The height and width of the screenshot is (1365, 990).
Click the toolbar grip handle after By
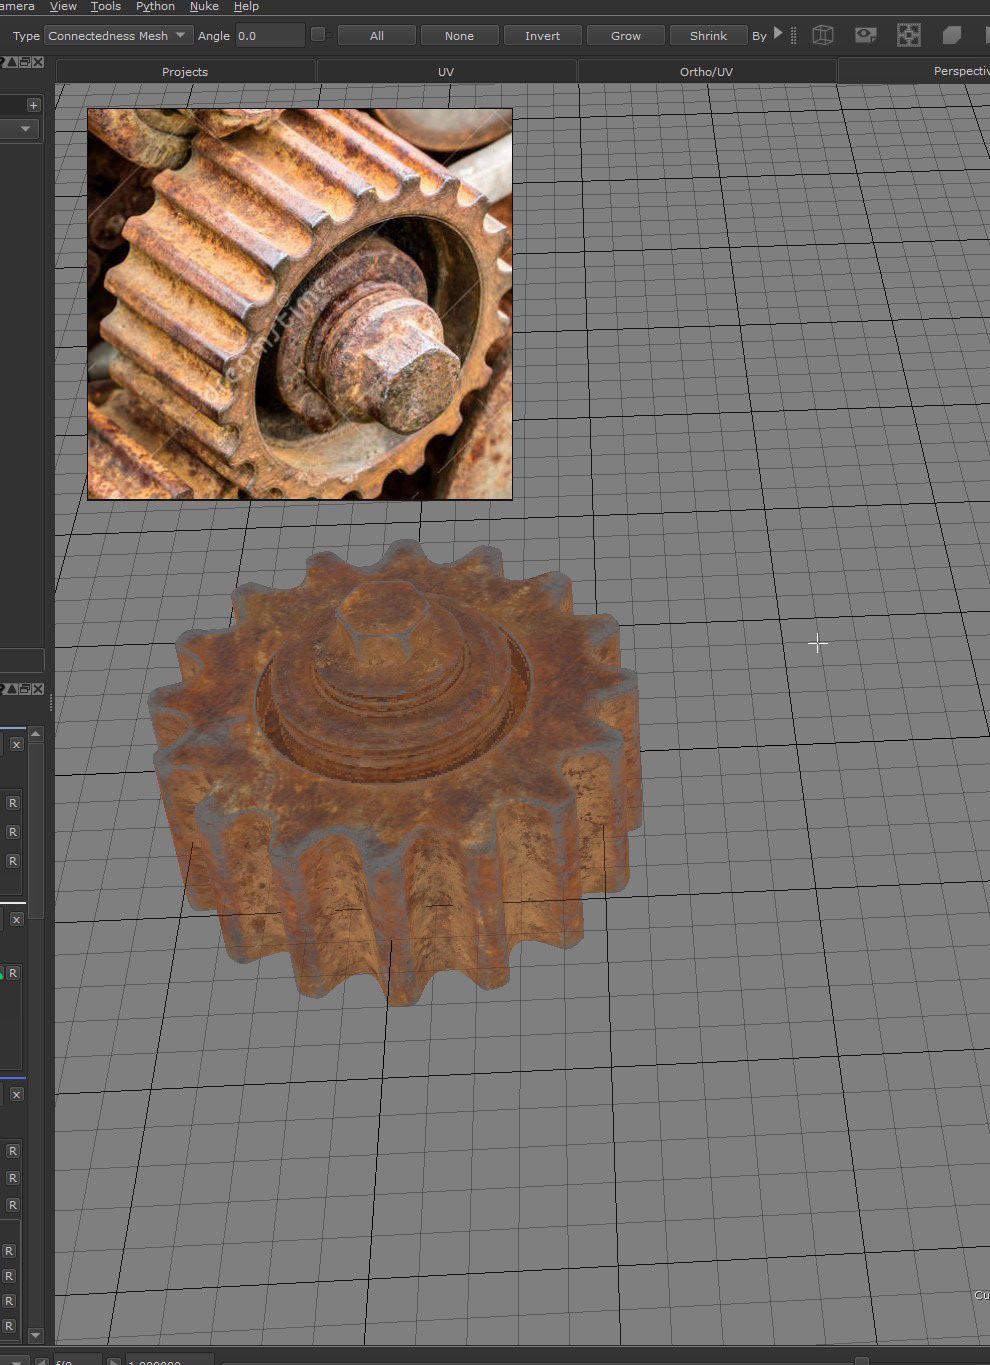coord(794,35)
